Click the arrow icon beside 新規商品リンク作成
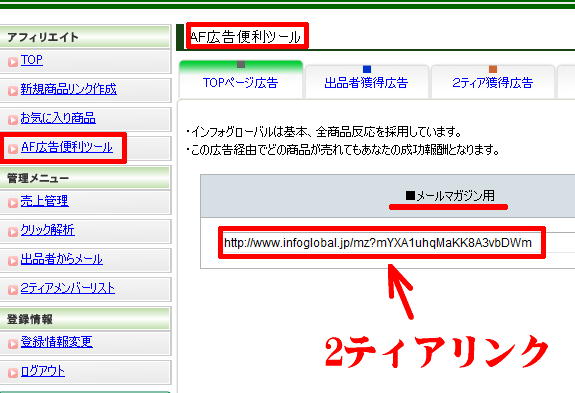Viewport: 575px width, 393px height. (13, 91)
